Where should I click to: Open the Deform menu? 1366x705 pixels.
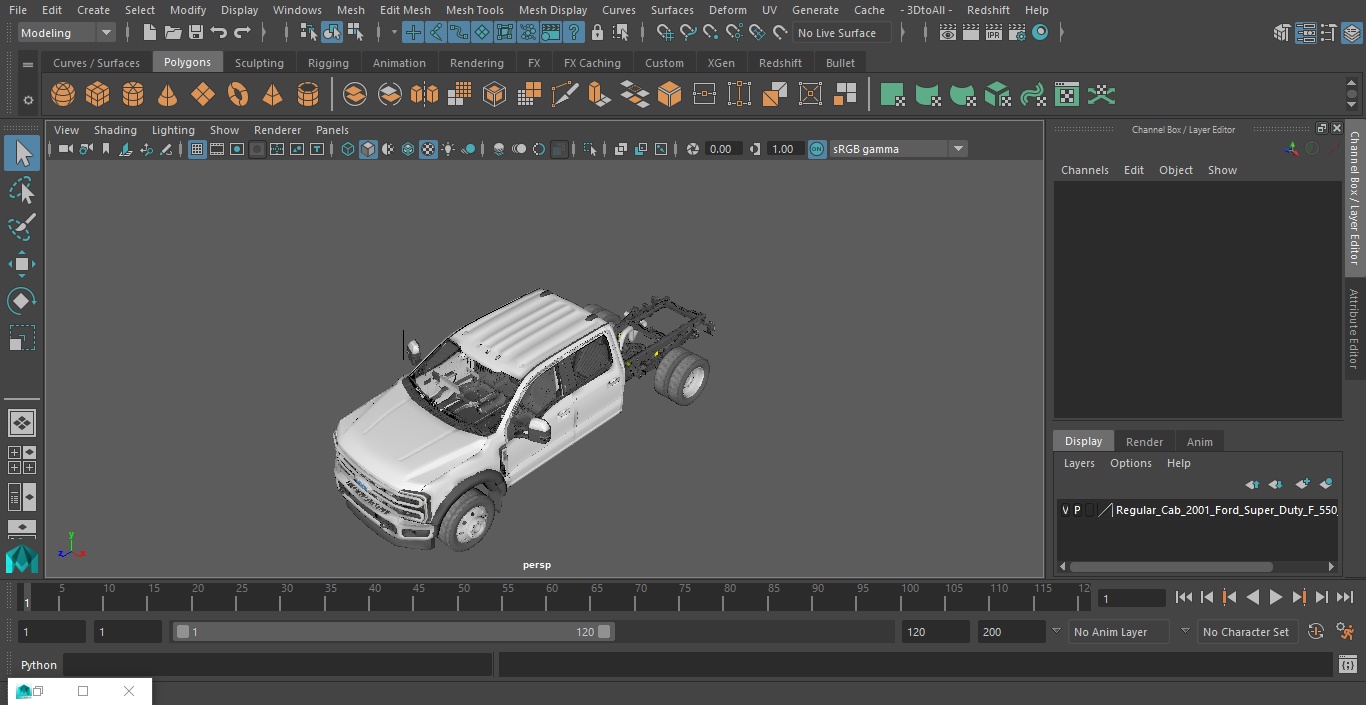(727, 10)
